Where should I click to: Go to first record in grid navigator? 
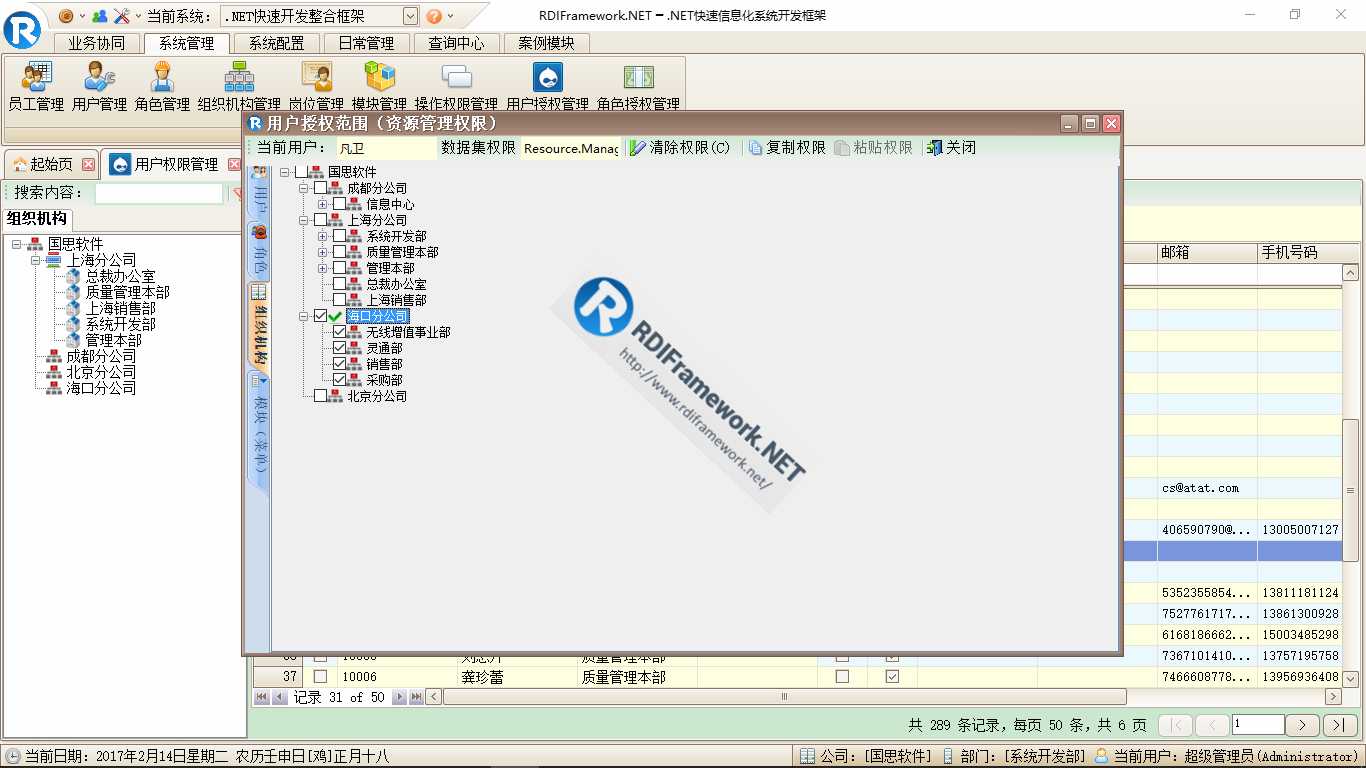click(x=262, y=697)
